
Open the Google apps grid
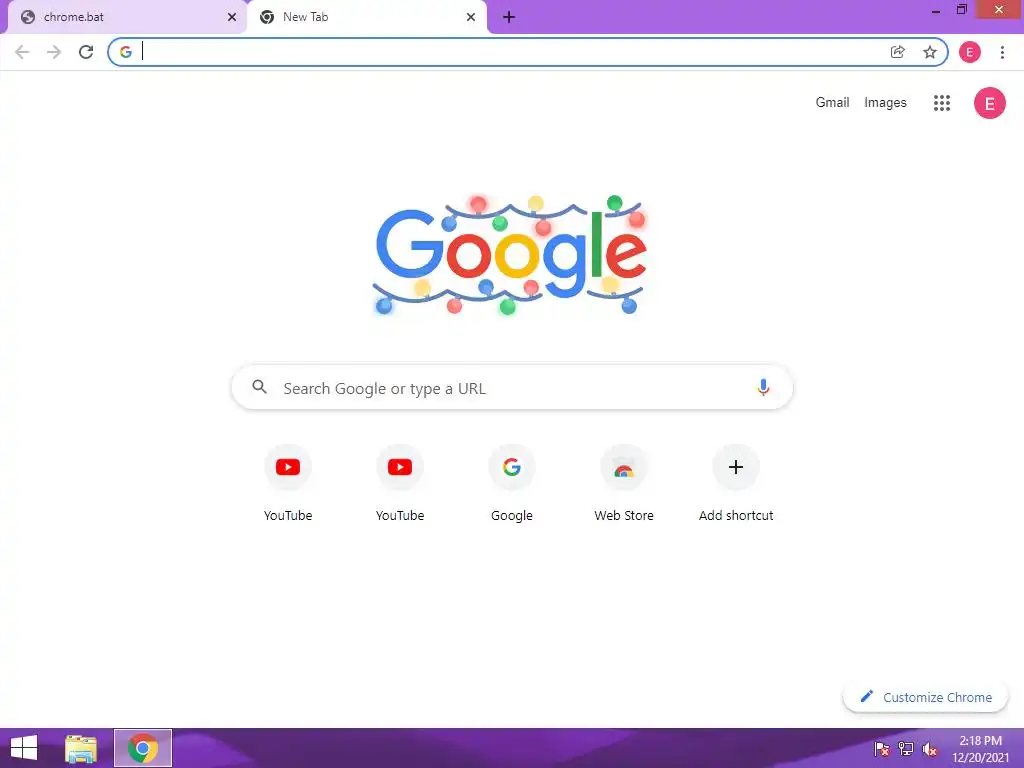[942, 103]
